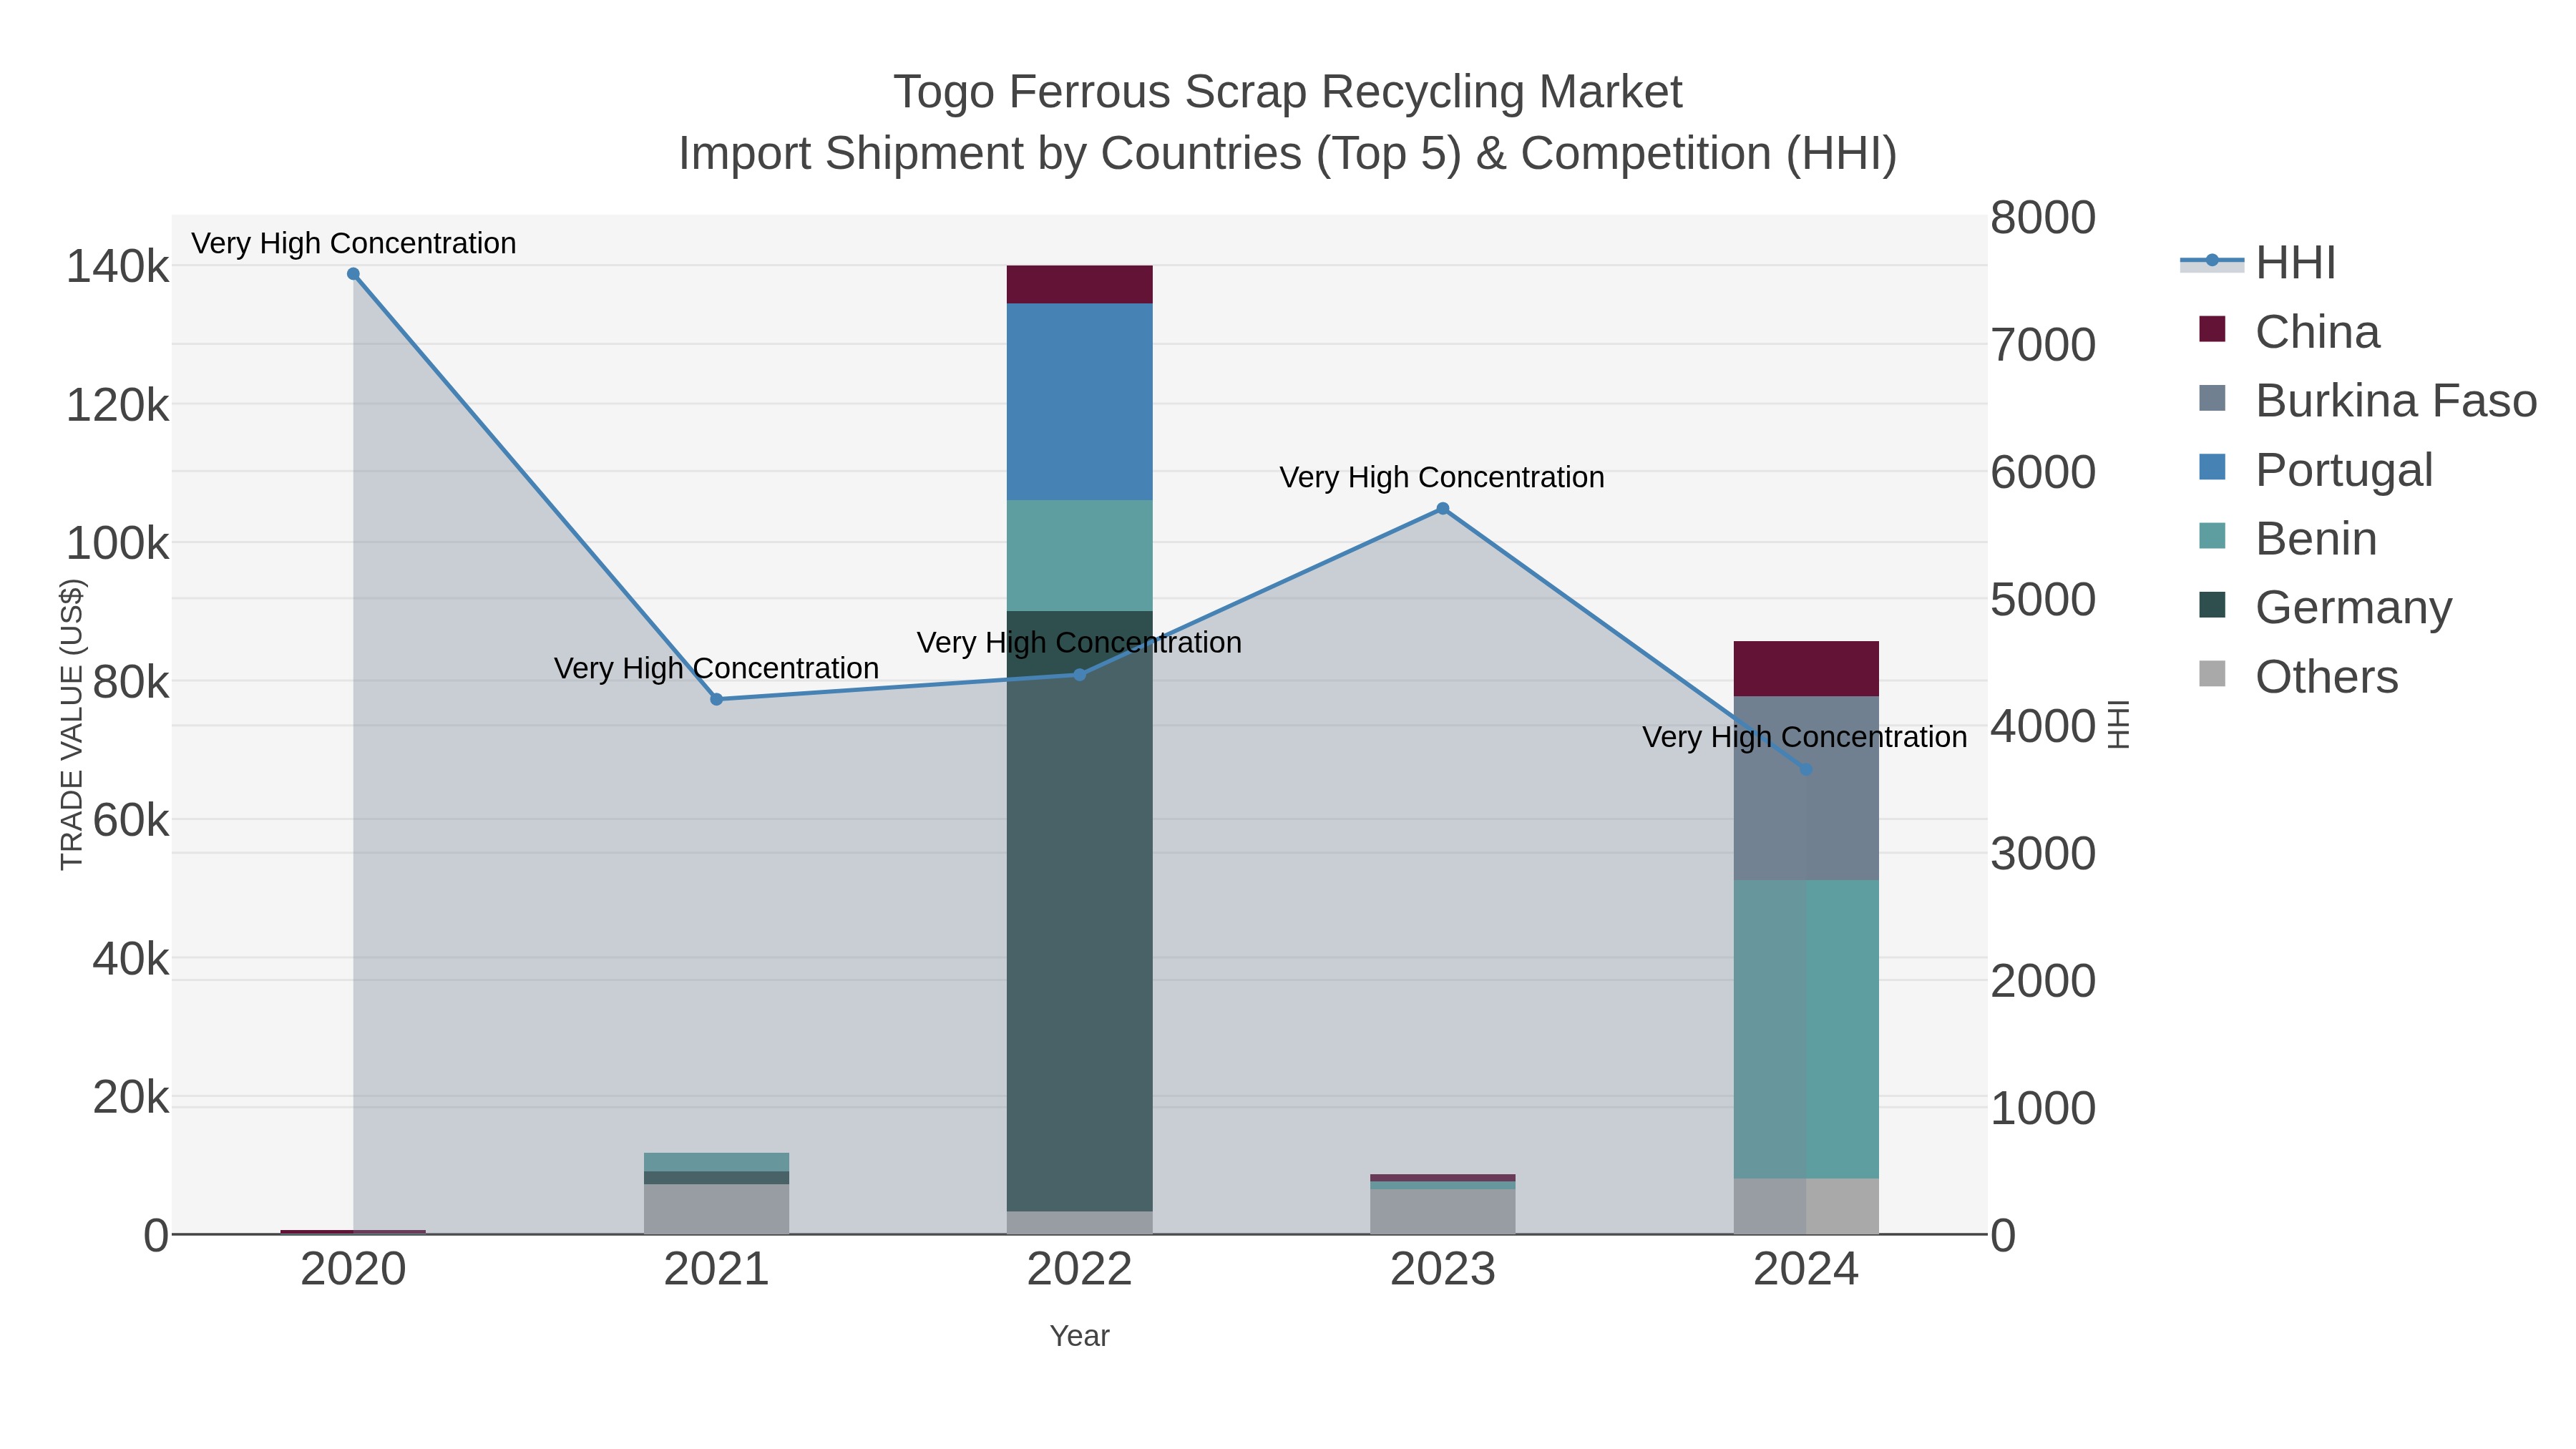
Task: Select the 2024 HHI data point
Action: [x=1806, y=770]
